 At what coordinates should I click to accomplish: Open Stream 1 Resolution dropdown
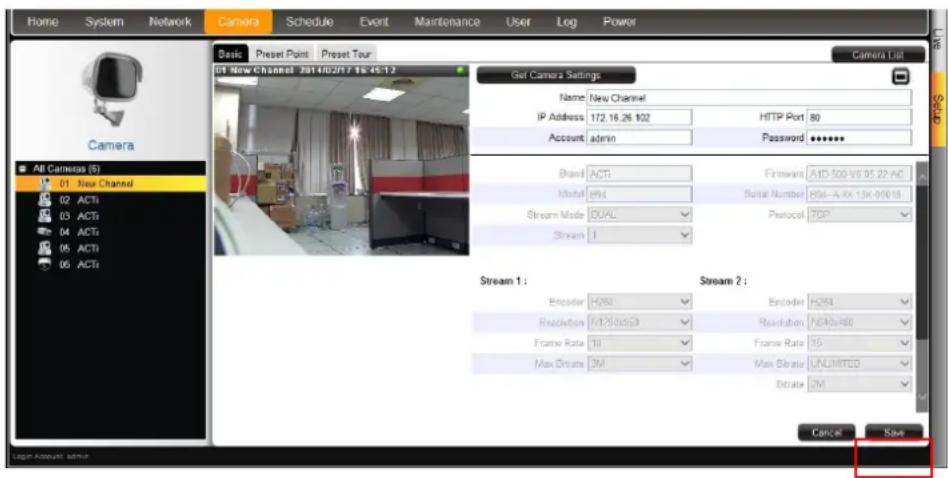pos(639,322)
